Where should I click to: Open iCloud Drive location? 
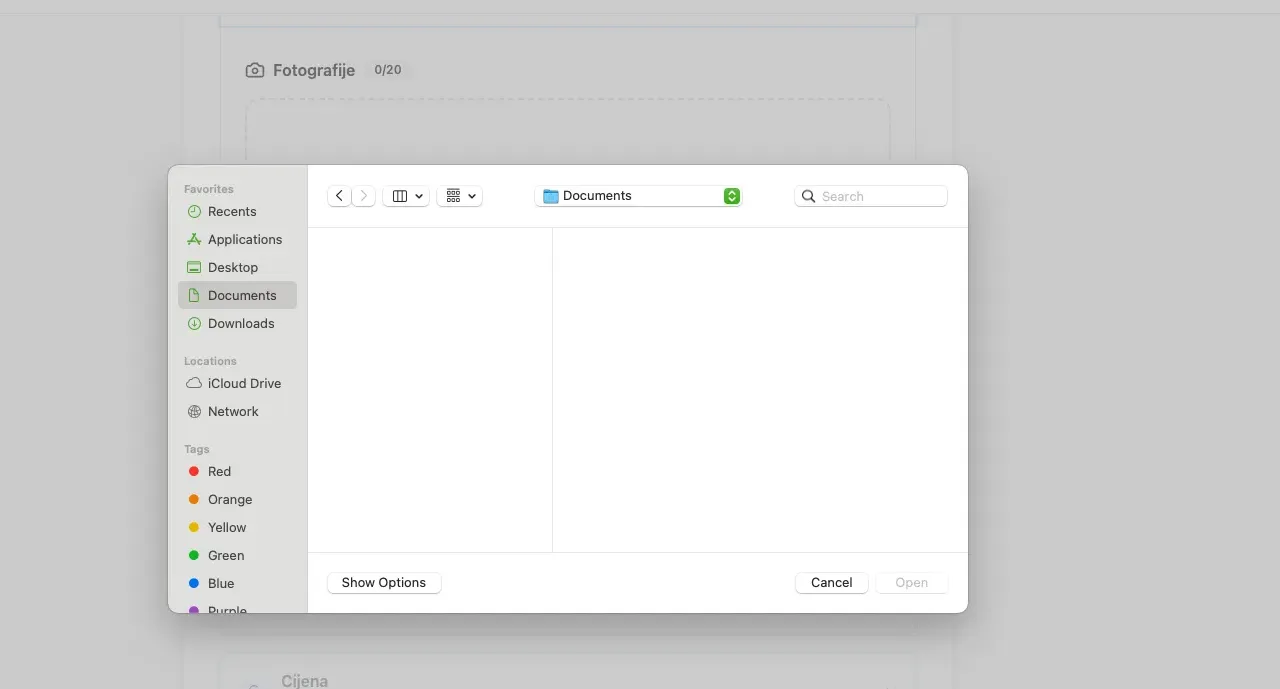pos(244,384)
